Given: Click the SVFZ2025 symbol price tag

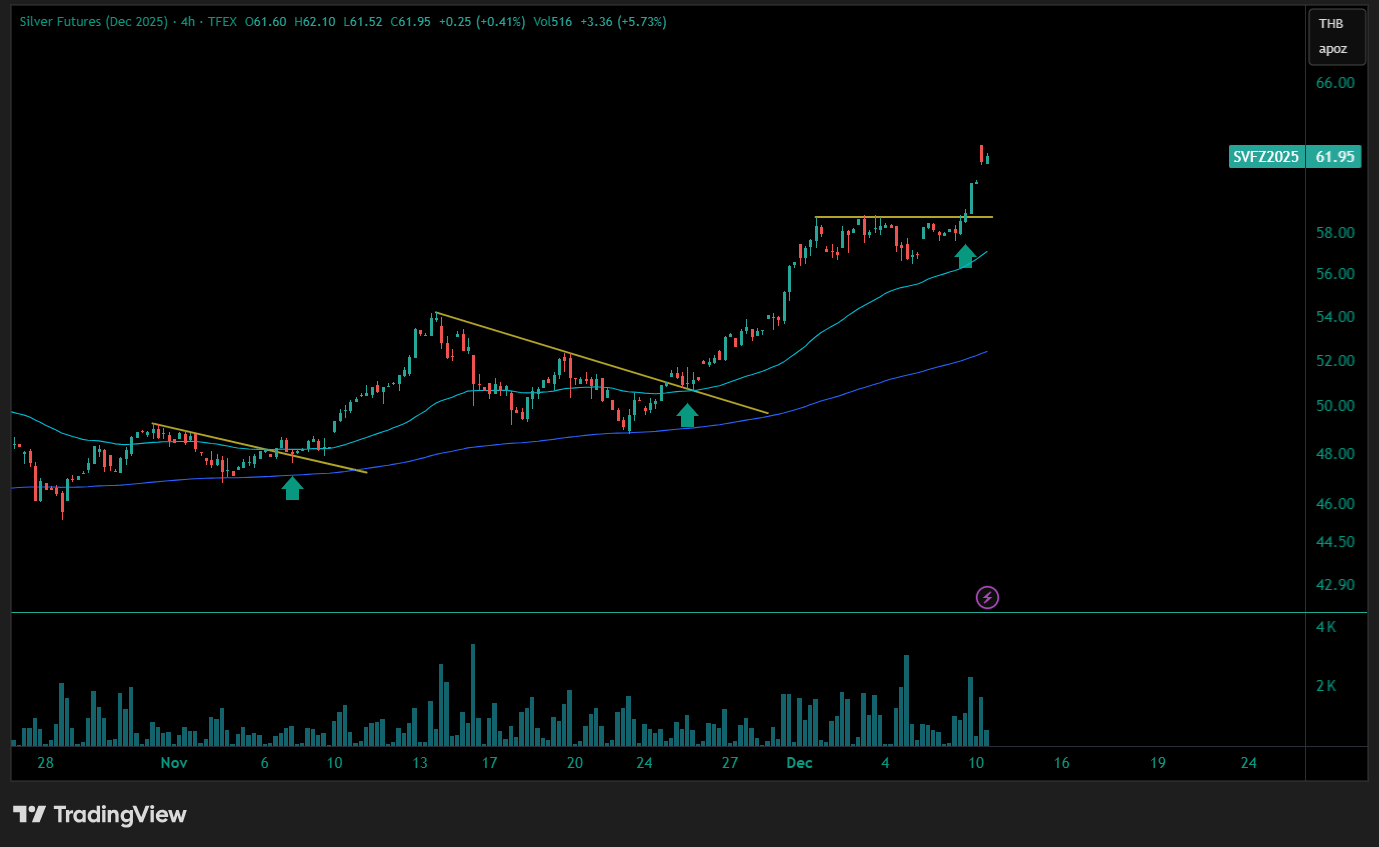Looking at the screenshot, I should (1266, 156).
